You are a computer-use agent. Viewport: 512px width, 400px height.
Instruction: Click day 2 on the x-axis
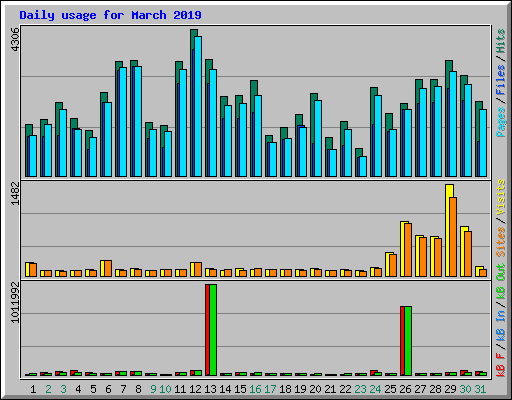tap(48, 389)
